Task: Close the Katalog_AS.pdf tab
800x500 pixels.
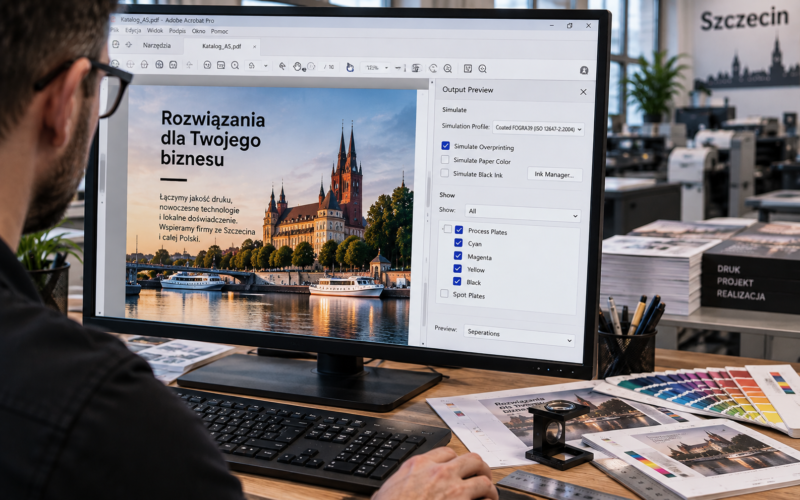Action: [254, 47]
